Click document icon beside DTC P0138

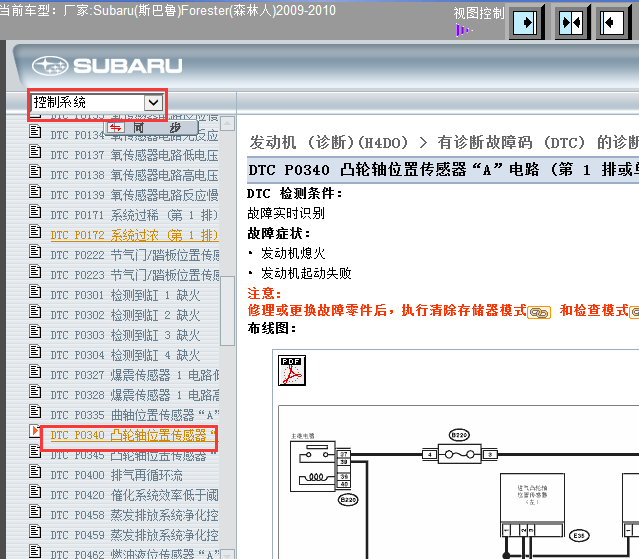35,172
